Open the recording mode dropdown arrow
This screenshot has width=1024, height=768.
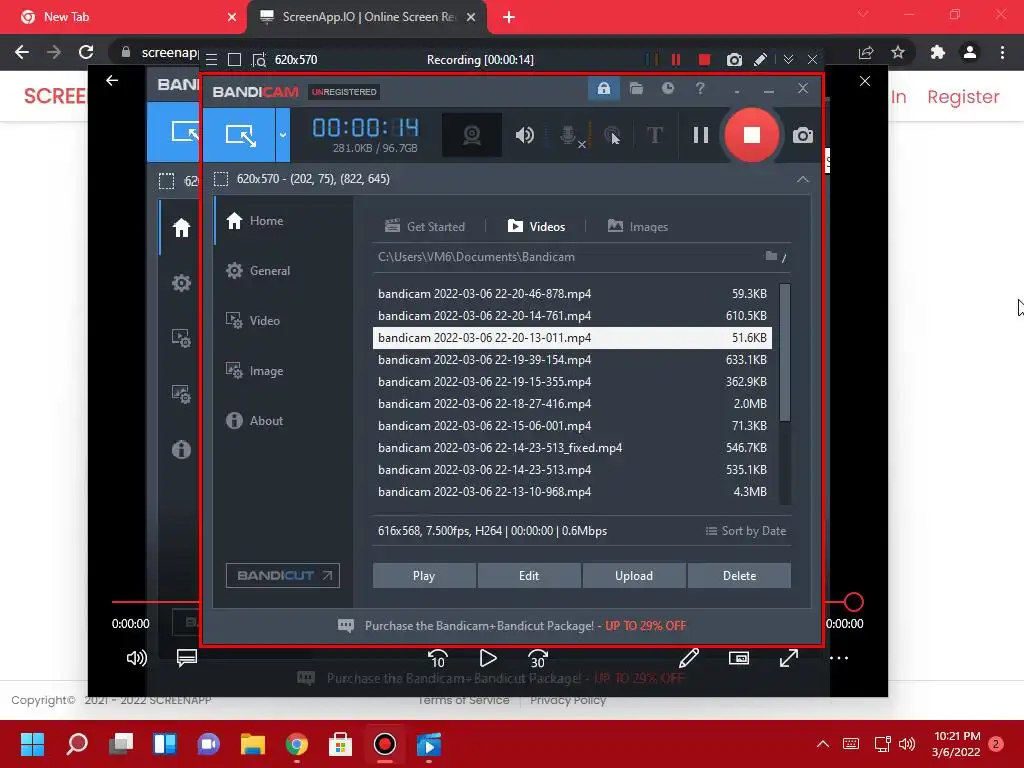tap(283, 135)
